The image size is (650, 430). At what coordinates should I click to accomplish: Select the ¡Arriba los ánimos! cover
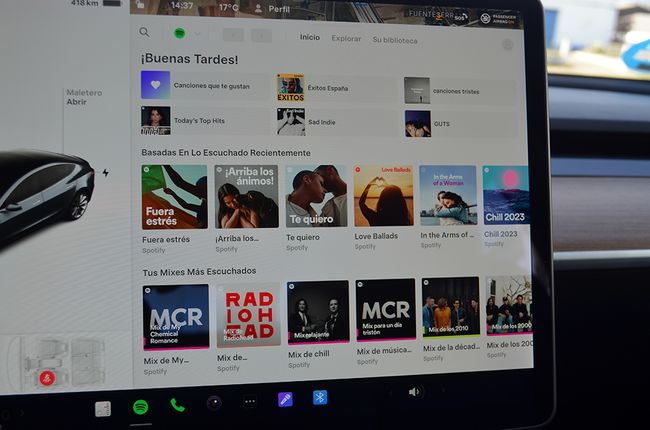[x=246, y=197]
